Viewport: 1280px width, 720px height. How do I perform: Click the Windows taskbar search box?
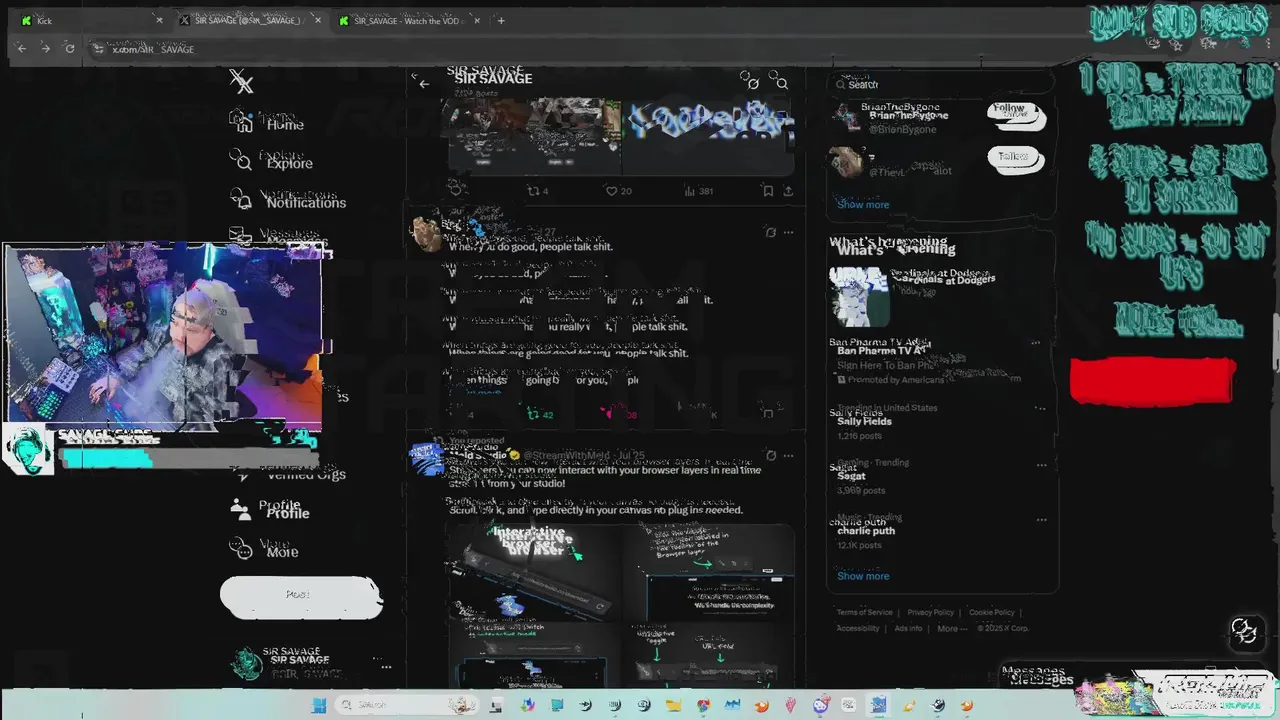click(405, 705)
